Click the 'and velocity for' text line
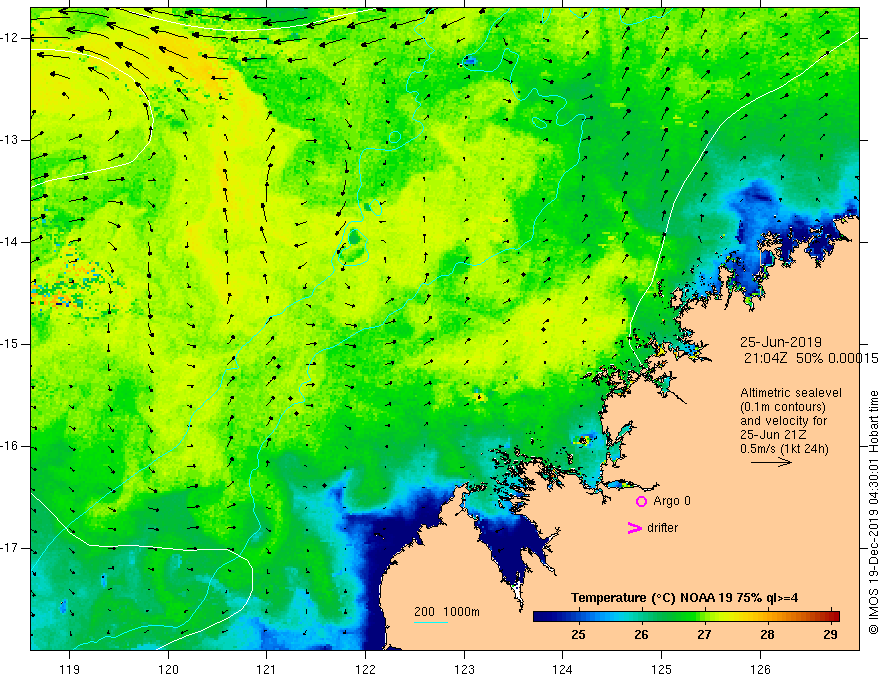880x680 pixels. pyautogui.click(x=783, y=421)
